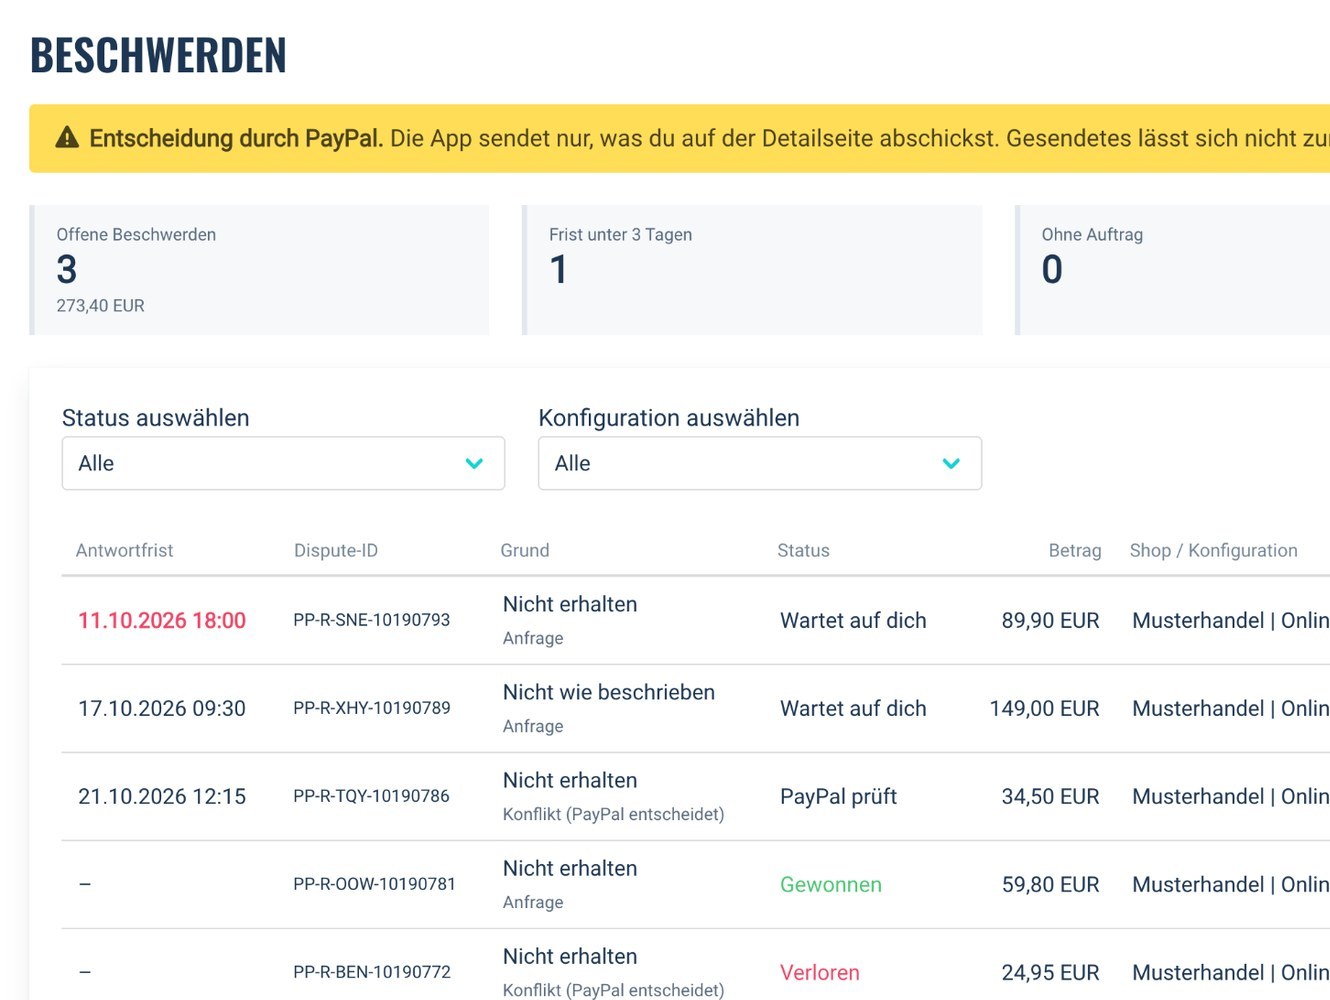Screen dimensions: 1330x1000
Task: Click the warning triangle icon in the banner
Action: click(67, 138)
